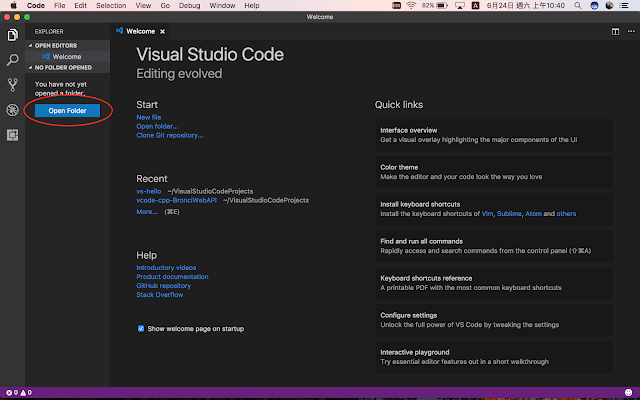Open the Explorer view in activity bar
Viewport: 640px width, 400px height.
click(12, 35)
